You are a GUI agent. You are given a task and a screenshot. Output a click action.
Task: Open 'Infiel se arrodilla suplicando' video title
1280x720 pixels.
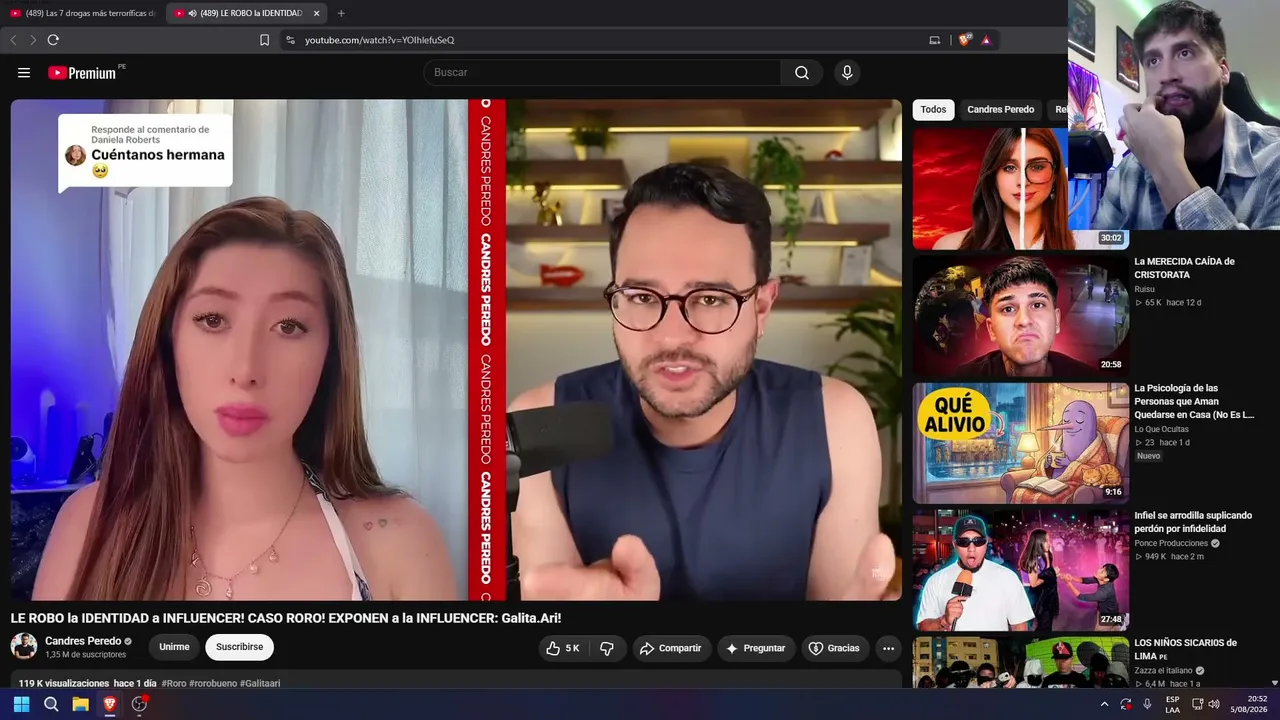(1193, 522)
